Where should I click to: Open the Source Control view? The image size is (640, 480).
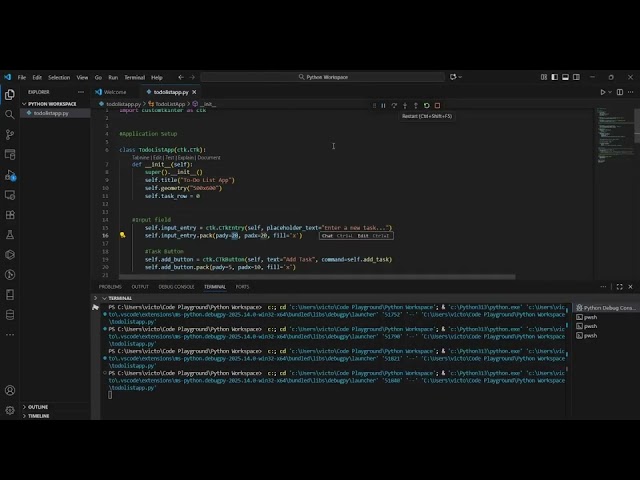point(10,135)
